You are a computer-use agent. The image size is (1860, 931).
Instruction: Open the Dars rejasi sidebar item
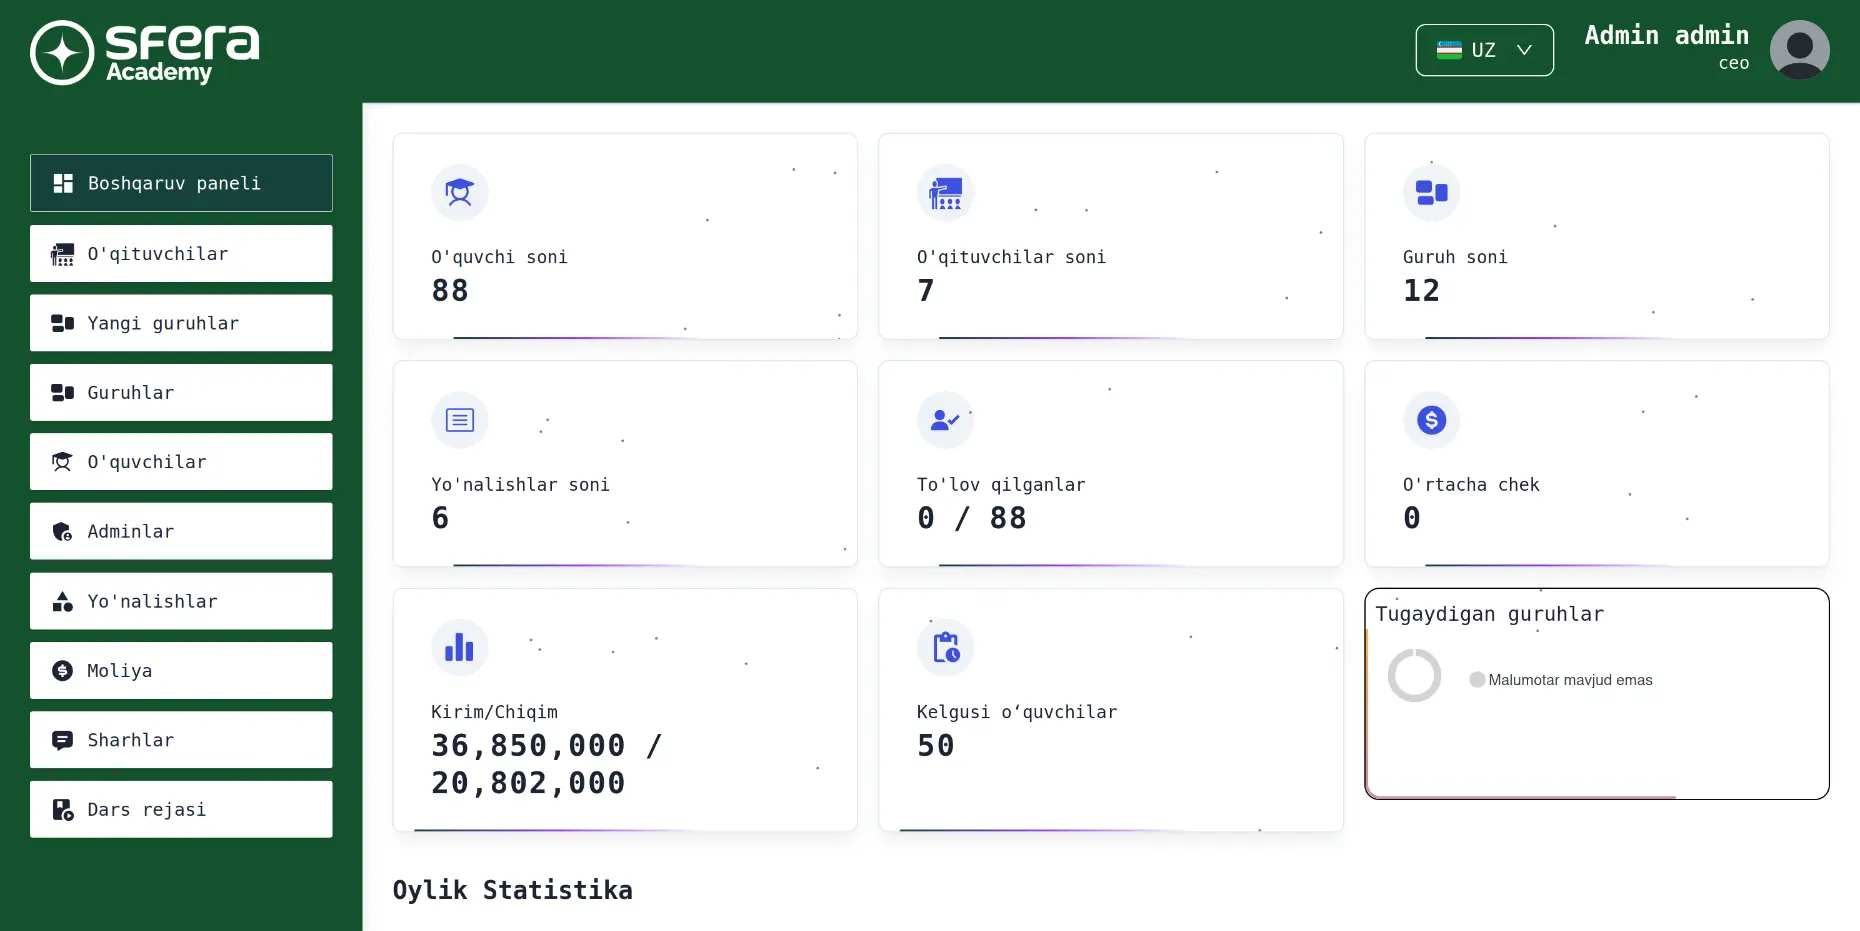pos(181,809)
